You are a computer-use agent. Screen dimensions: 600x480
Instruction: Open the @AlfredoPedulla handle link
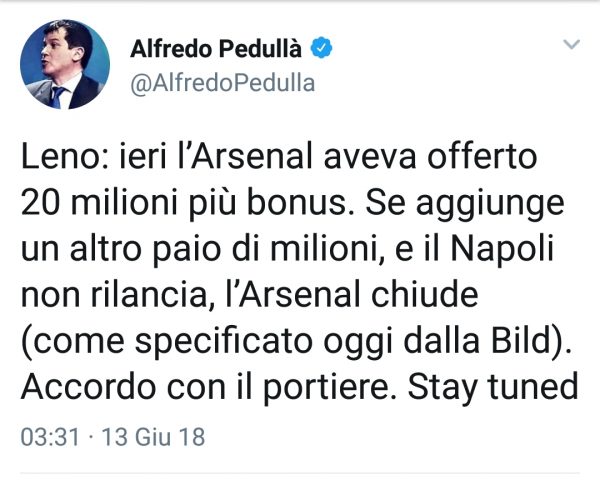(x=222, y=84)
